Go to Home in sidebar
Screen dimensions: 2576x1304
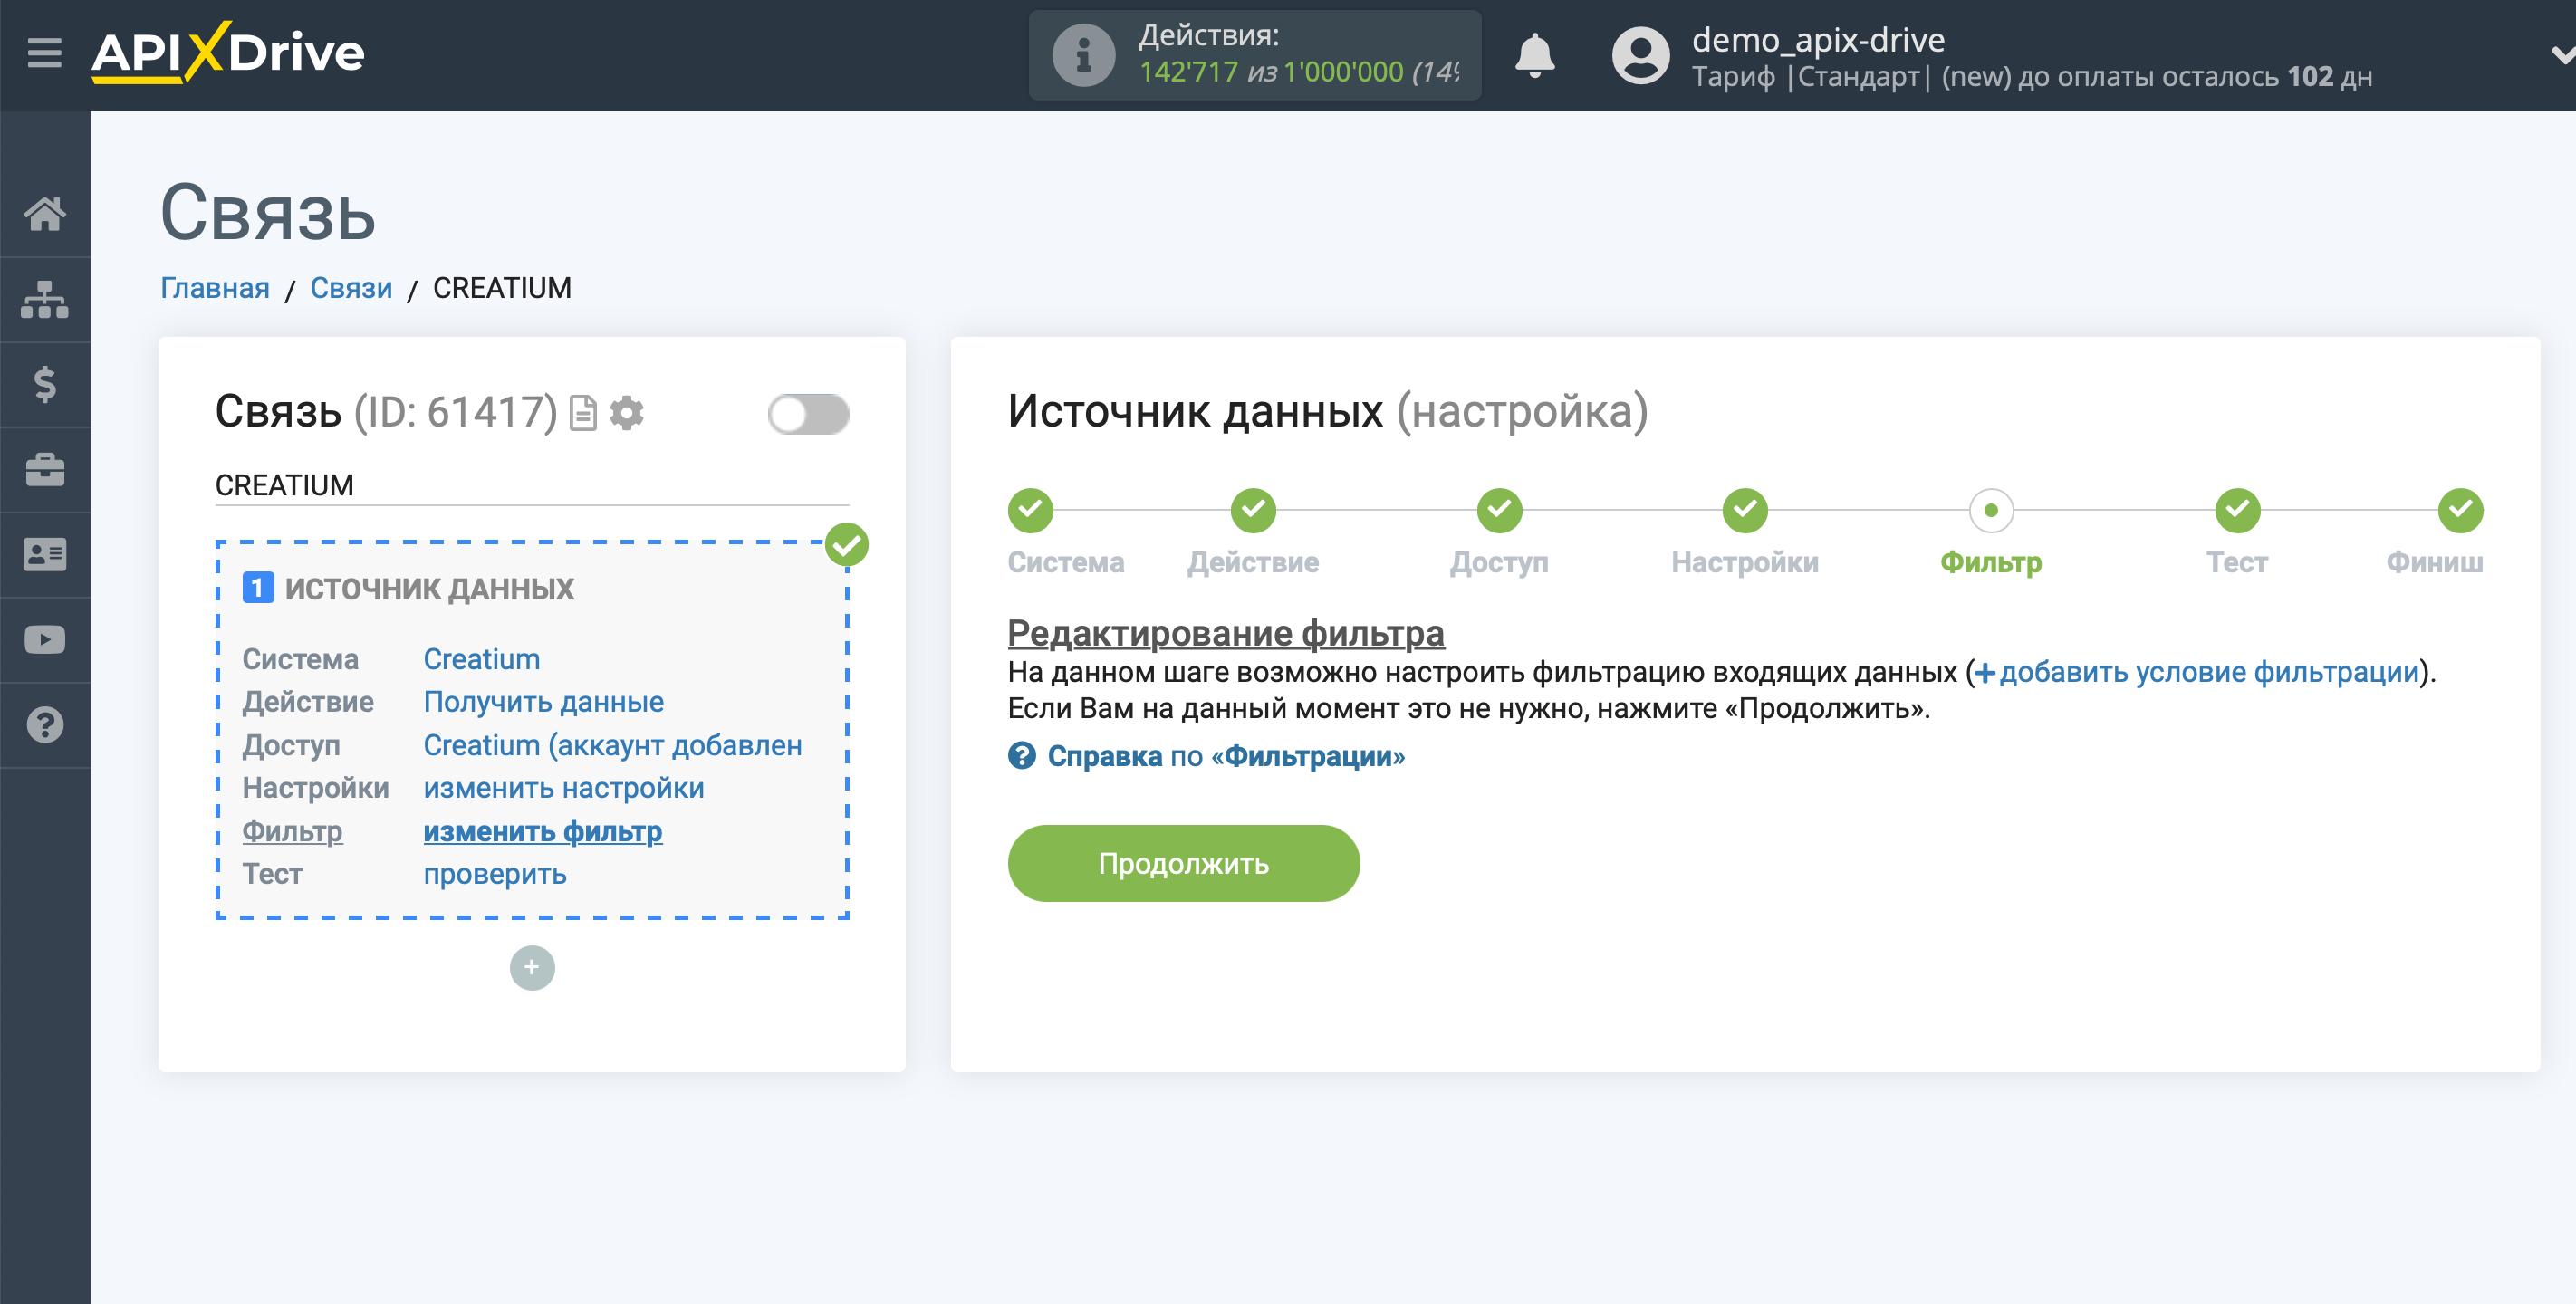[x=45, y=214]
